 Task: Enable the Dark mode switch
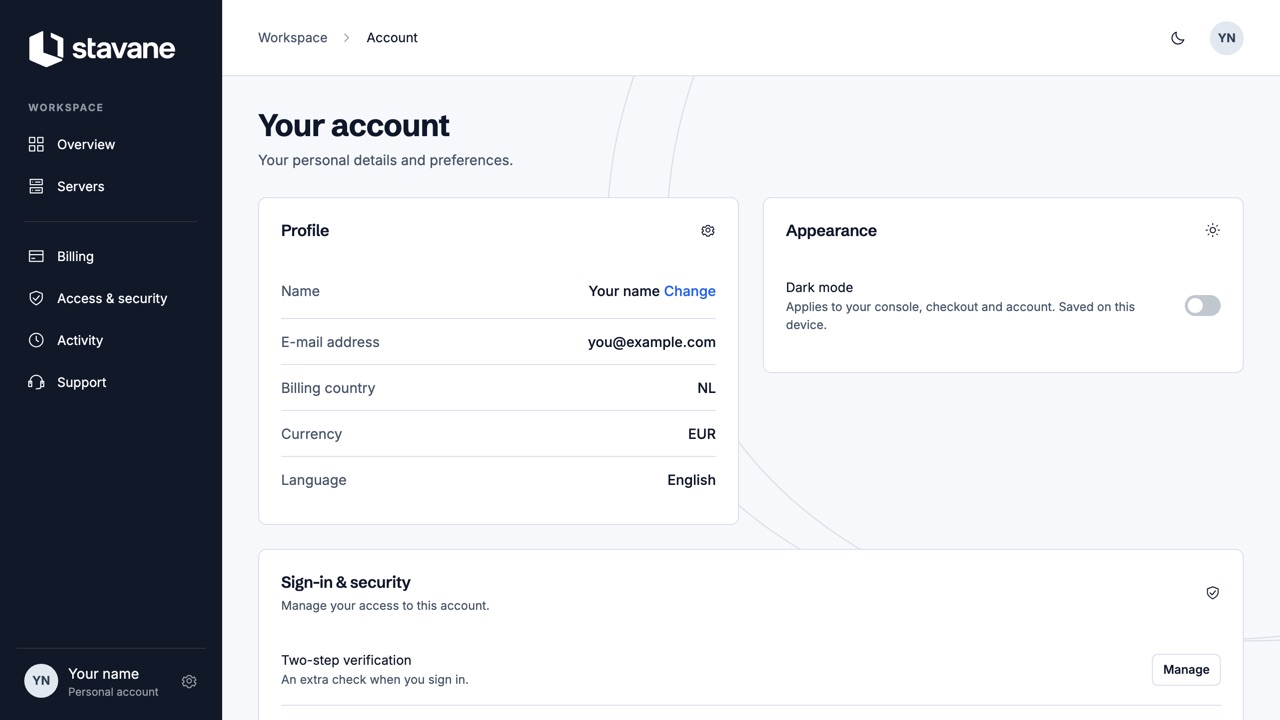click(x=1202, y=306)
